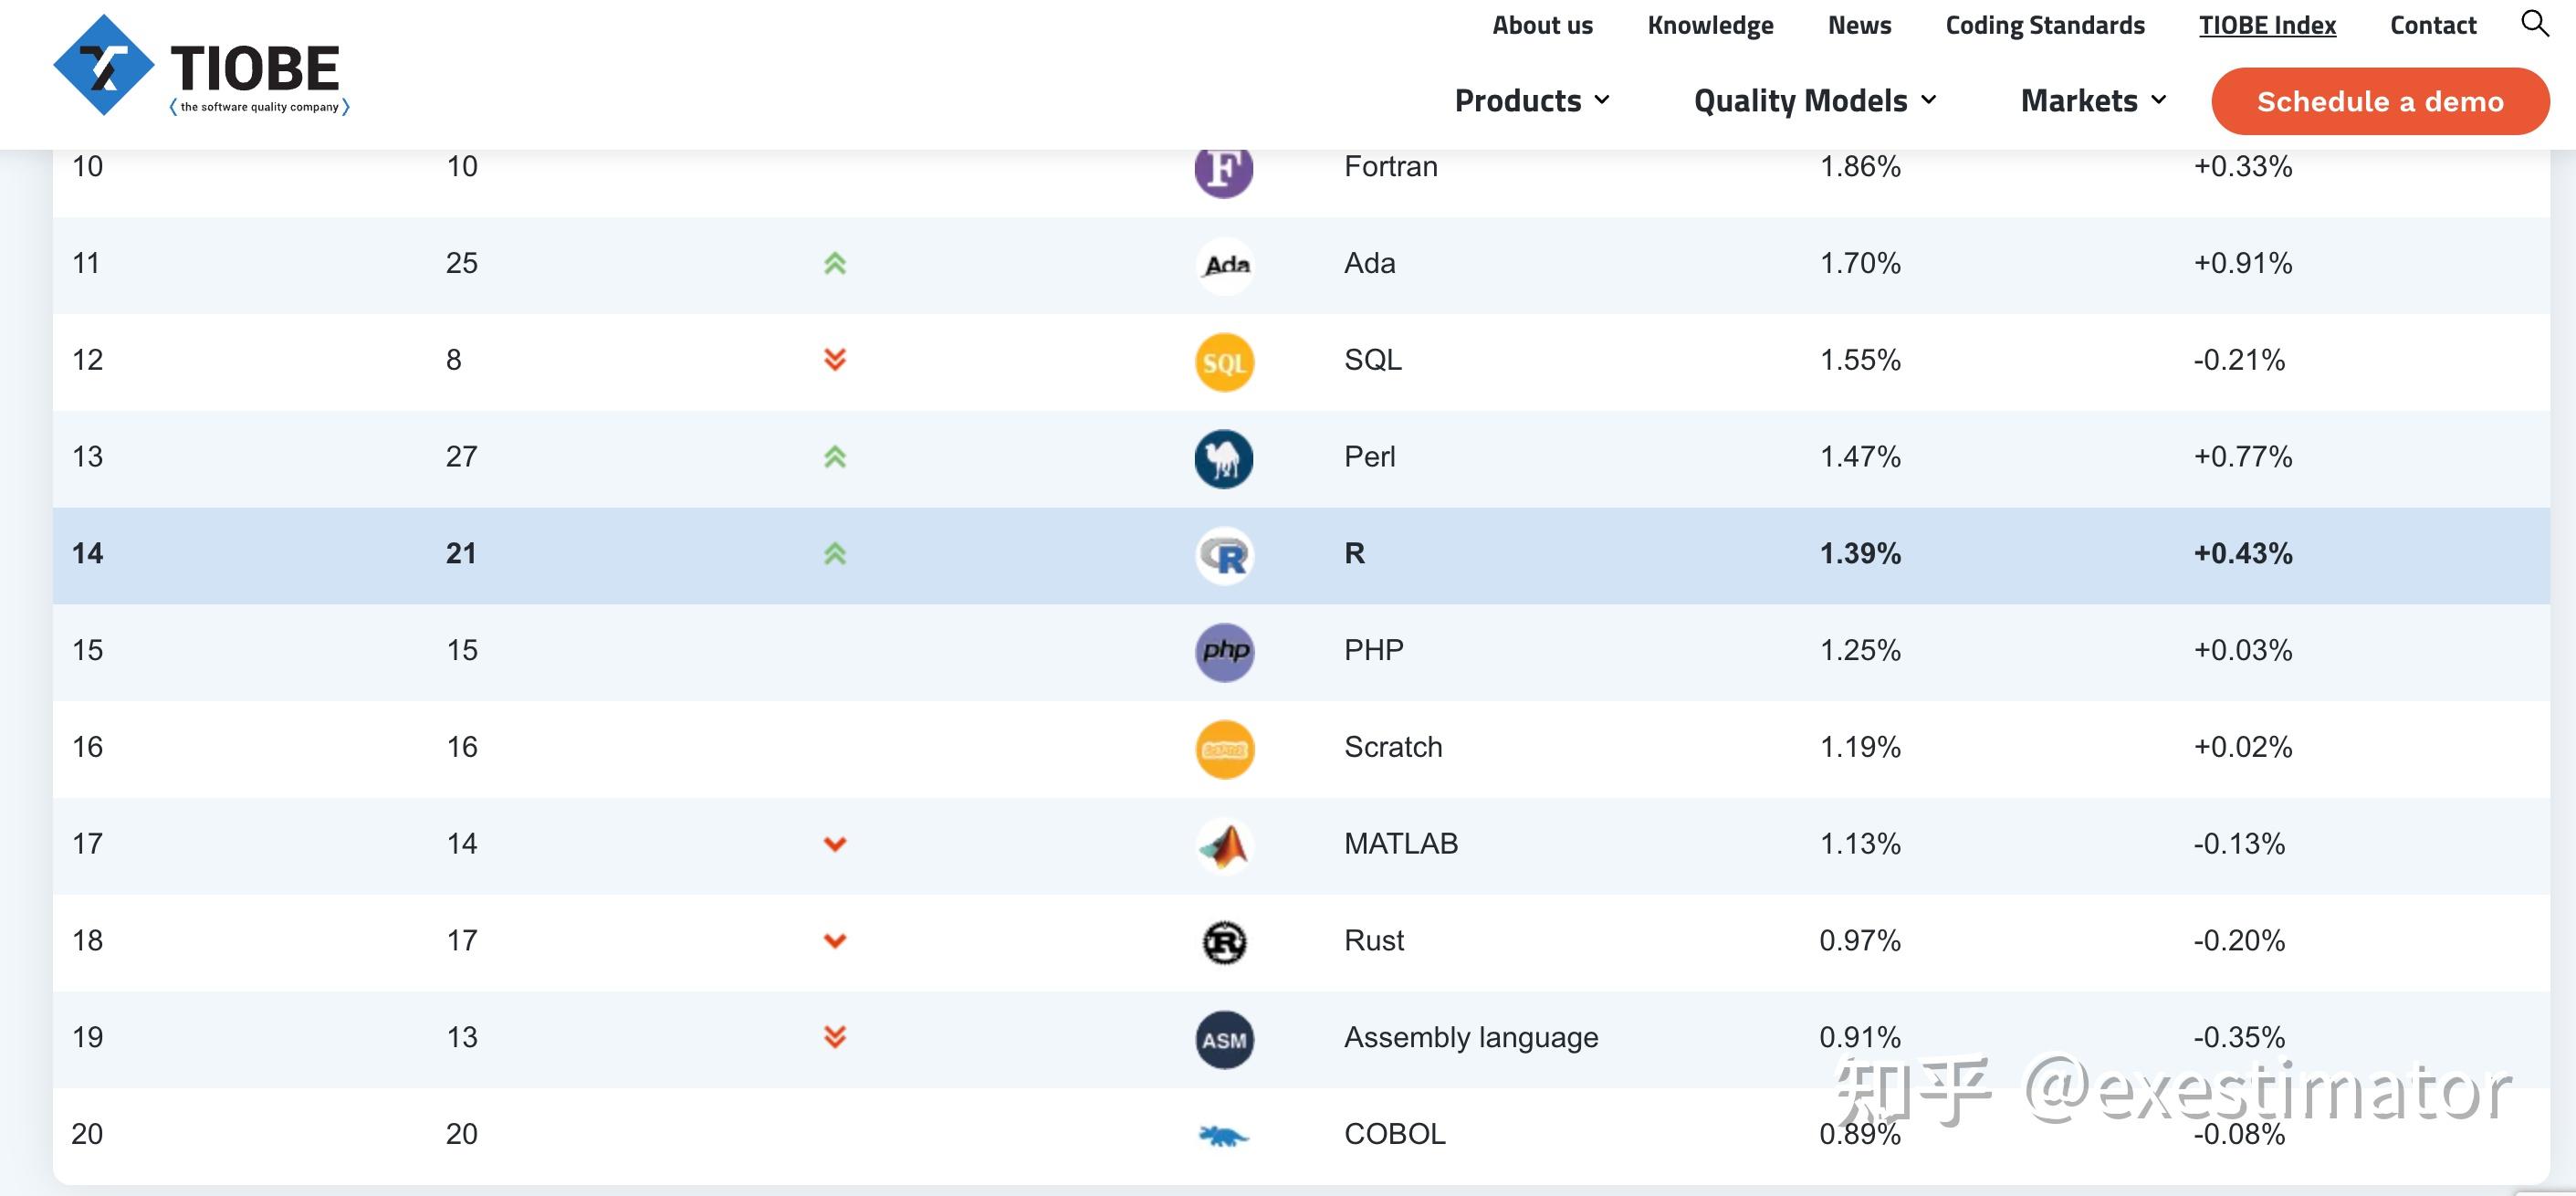This screenshot has width=2576, height=1196.
Task: Click the green up arrows in Perl row
Action: (835, 456)
